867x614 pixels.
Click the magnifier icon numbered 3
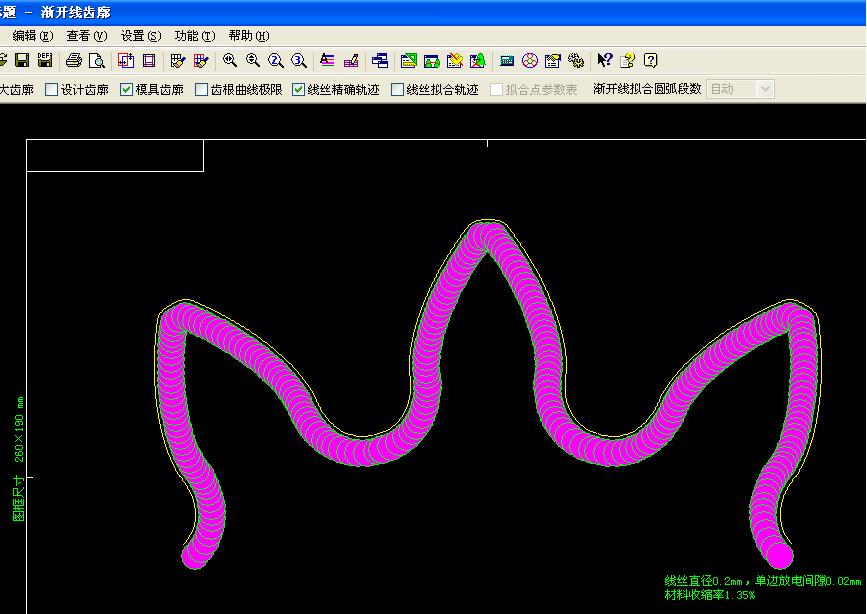pyautogui.click(x=299, y=60)
